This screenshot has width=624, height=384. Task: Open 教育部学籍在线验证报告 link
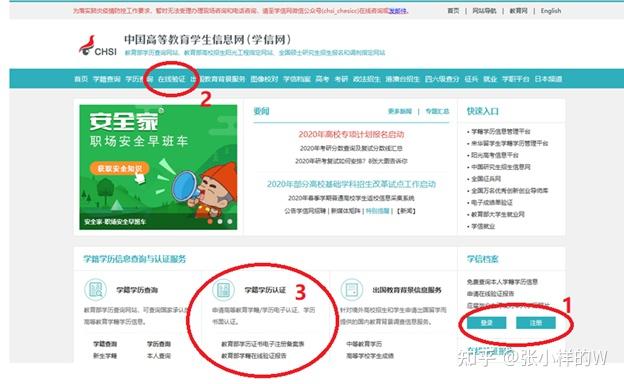pos(254,356)
